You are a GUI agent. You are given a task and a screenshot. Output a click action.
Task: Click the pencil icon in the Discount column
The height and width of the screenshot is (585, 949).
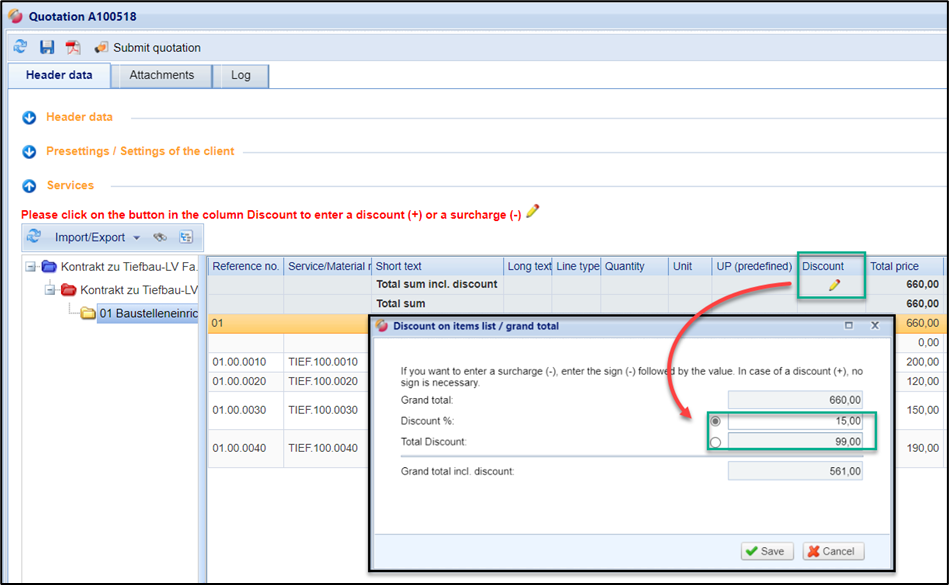[833, 285]
